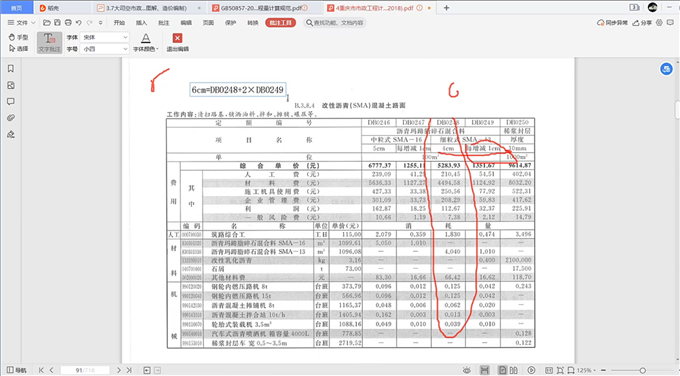Click the print icon in quick toolbar

[68, 23]
